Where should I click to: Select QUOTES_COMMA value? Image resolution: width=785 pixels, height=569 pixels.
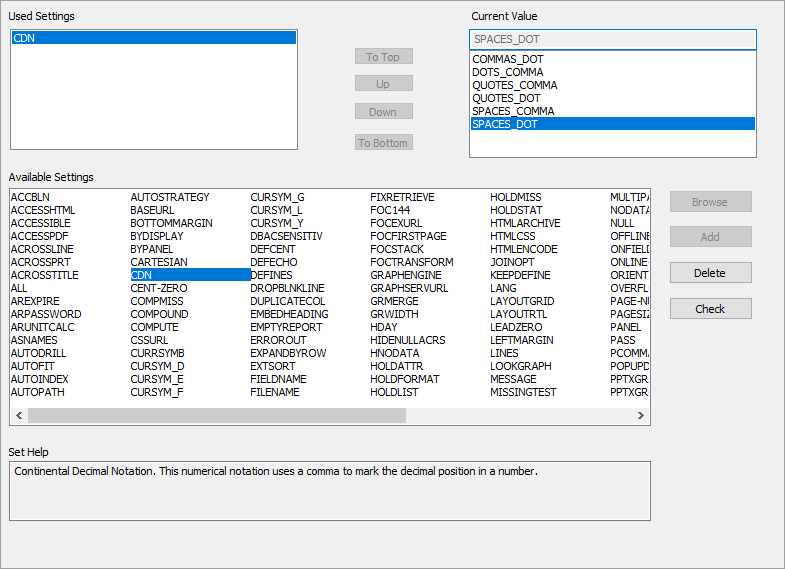[515, 85]
